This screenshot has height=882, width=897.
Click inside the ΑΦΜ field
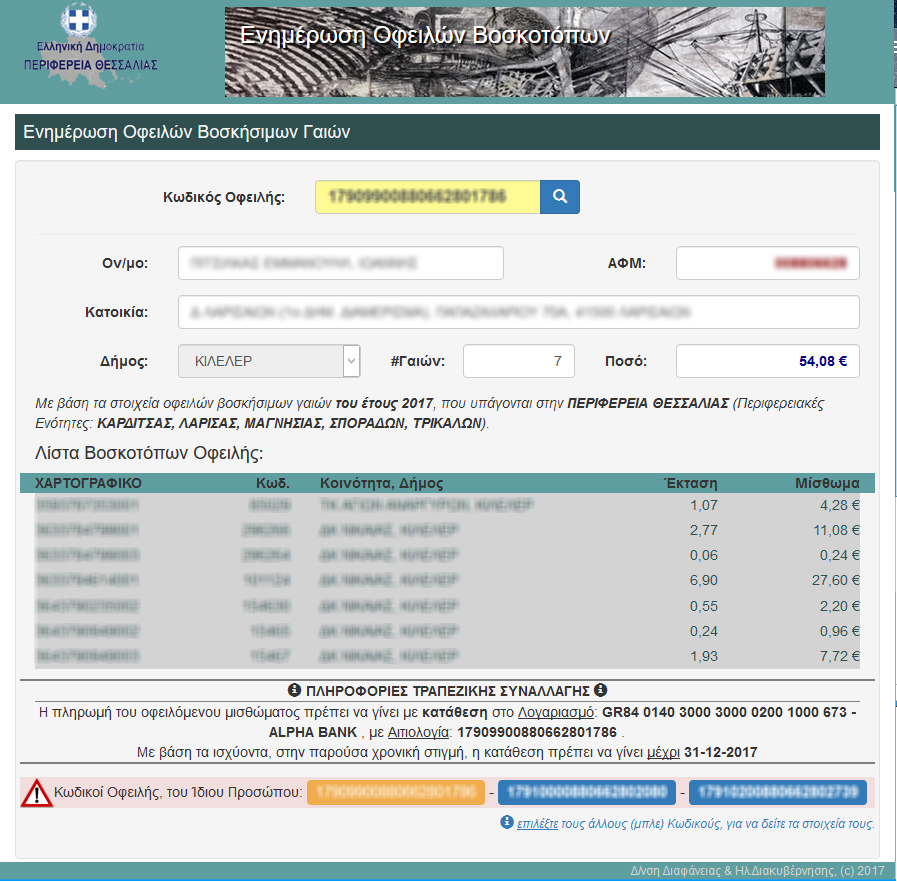point(767,264)
